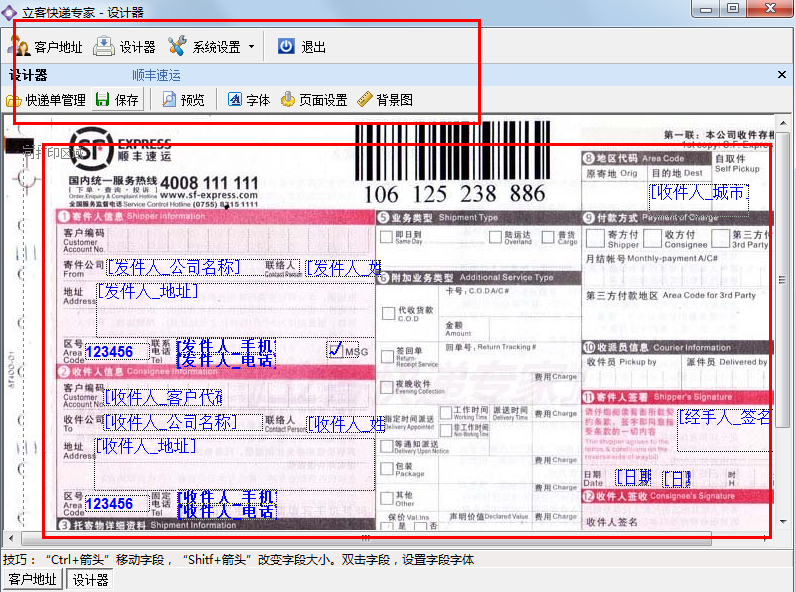This screenshot has height=592, width=796.
Task: Click the 退出 power icon
Action: point(286,46)
